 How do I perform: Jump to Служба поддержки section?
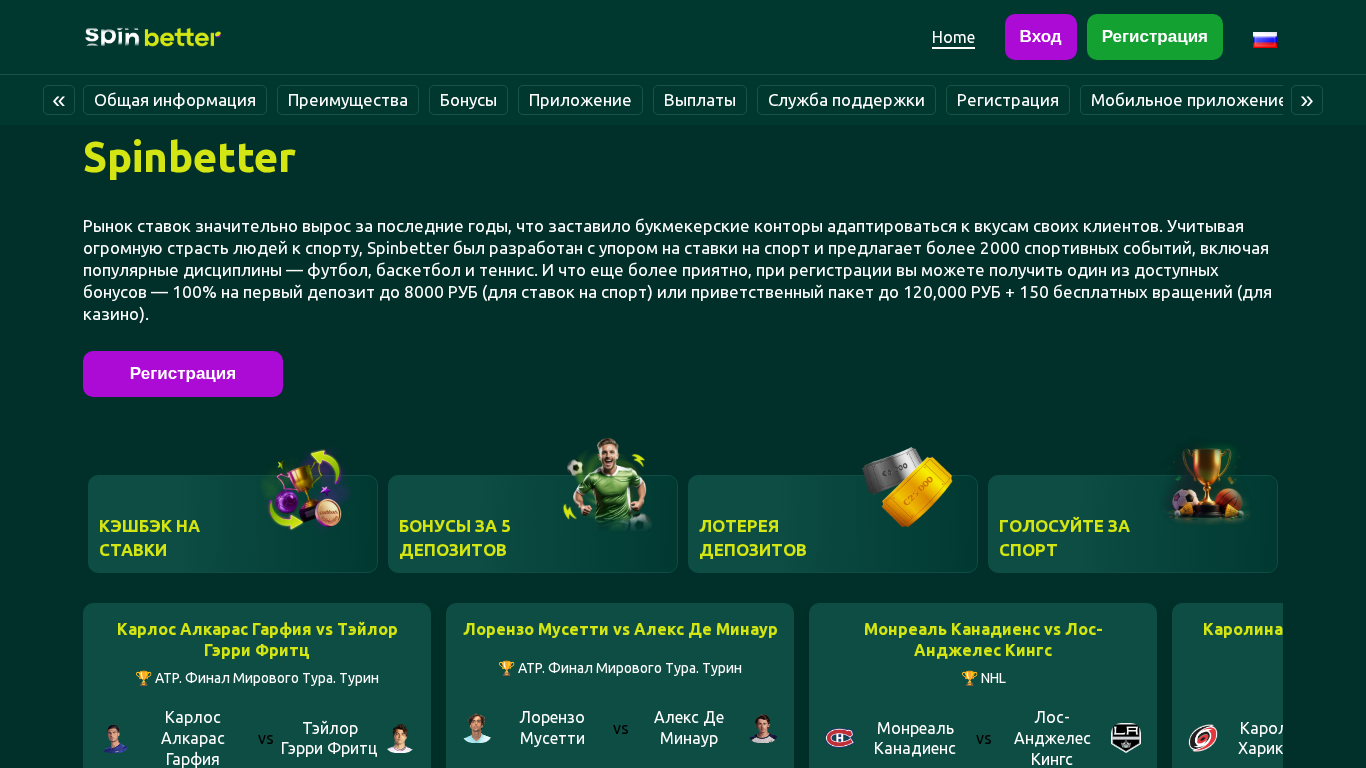(x=846, y=100)
